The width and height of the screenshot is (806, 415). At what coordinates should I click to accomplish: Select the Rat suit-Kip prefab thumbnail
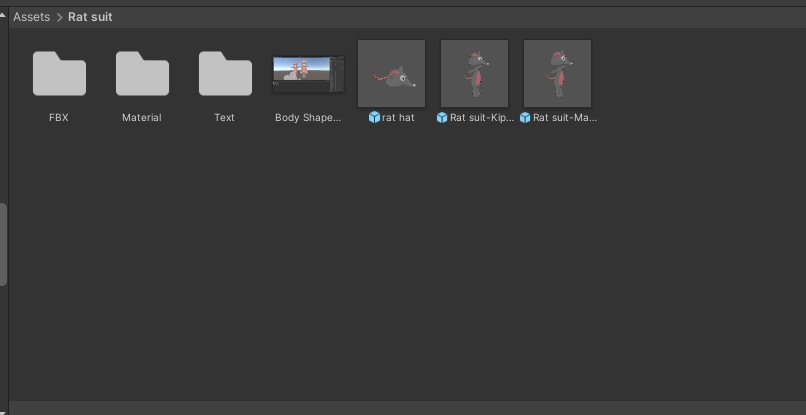coord(474,73)
